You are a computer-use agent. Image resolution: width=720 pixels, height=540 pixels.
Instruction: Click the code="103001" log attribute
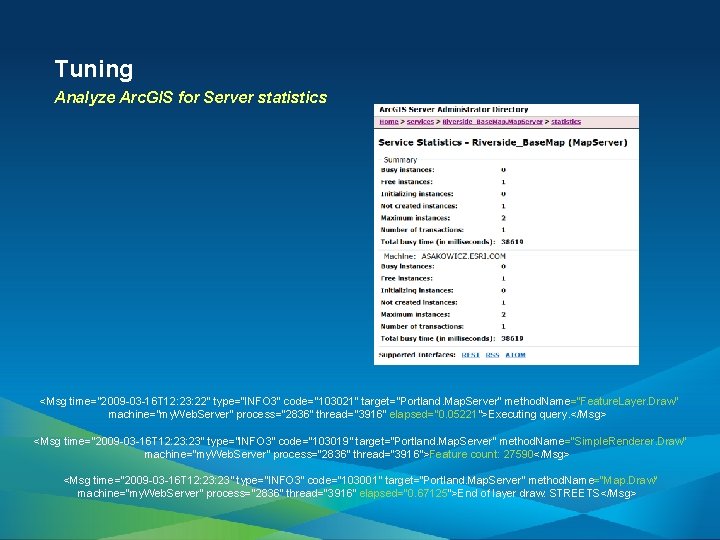[345, 480]
